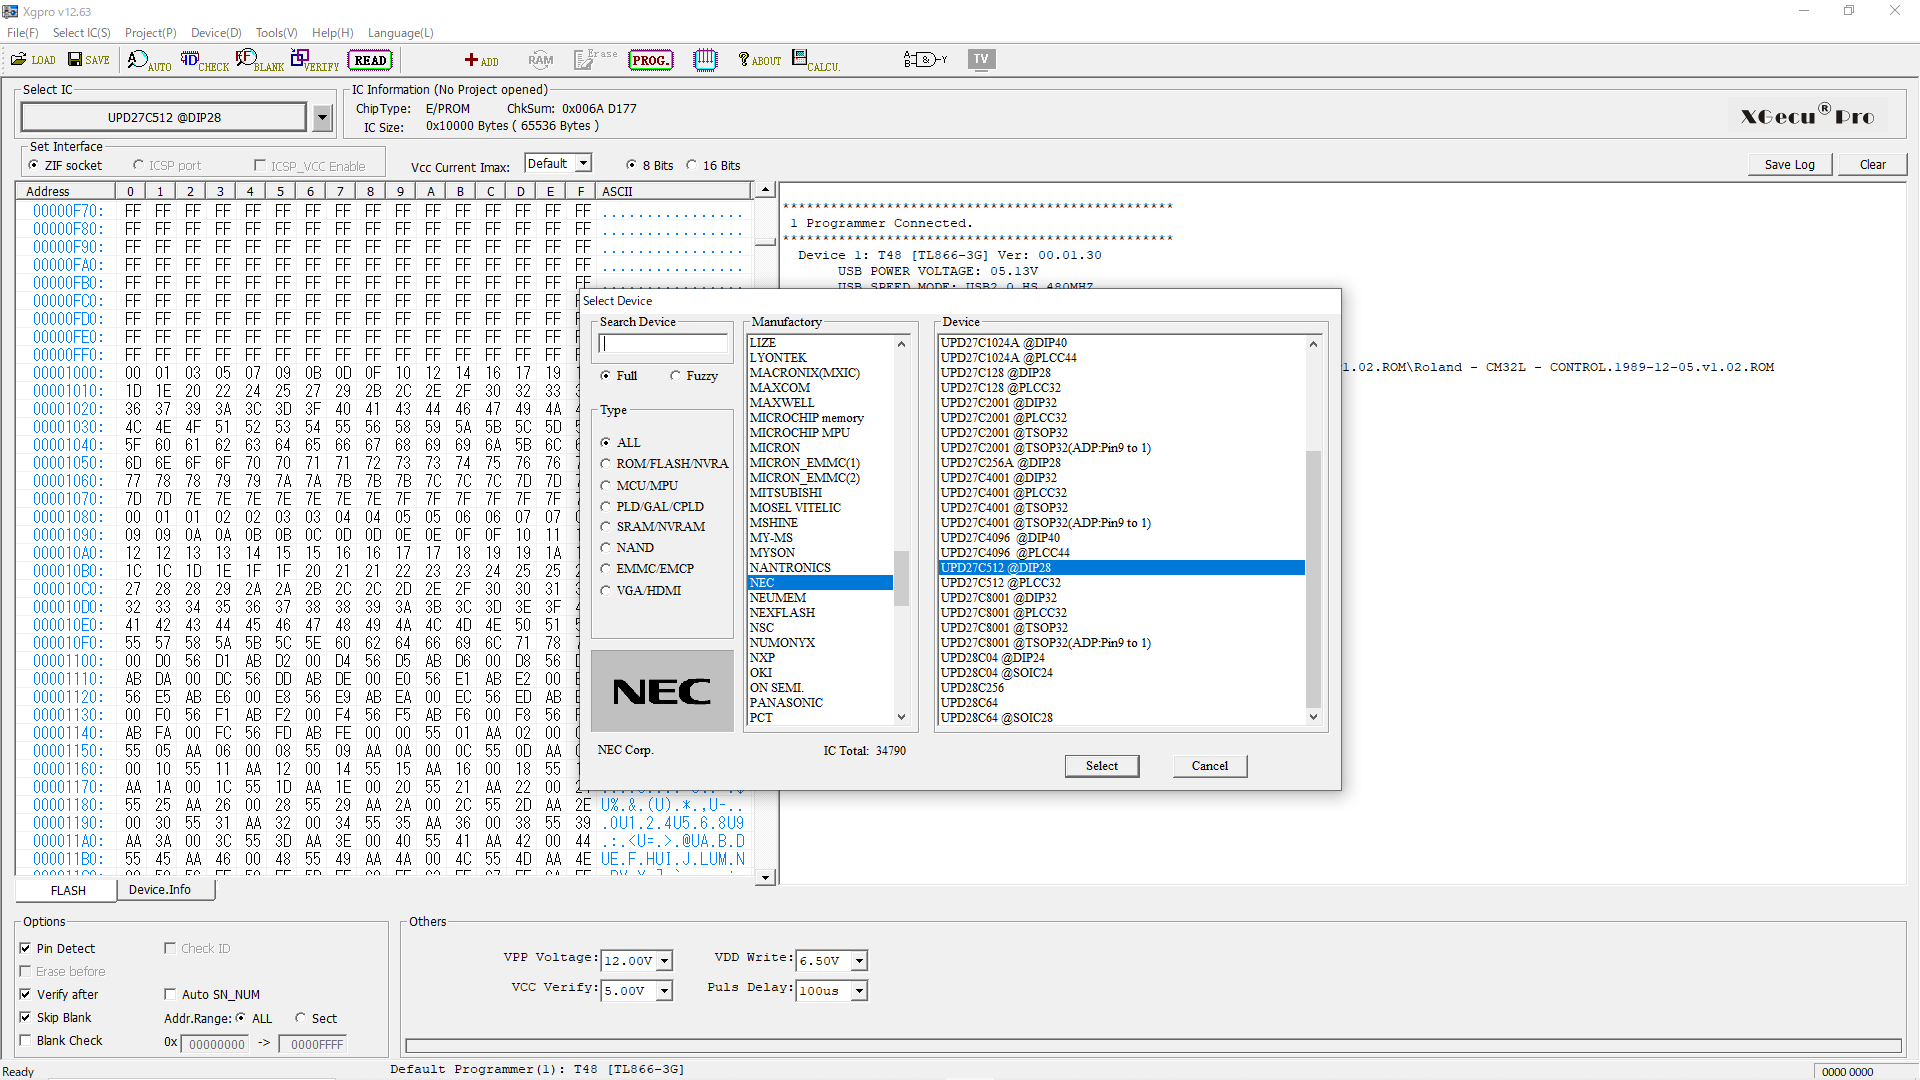Viewport: 1920px width, 1080px height.
Task: Click the VERIFY toolbar icon
Action: pyautogui.click(x=314, y=61)
